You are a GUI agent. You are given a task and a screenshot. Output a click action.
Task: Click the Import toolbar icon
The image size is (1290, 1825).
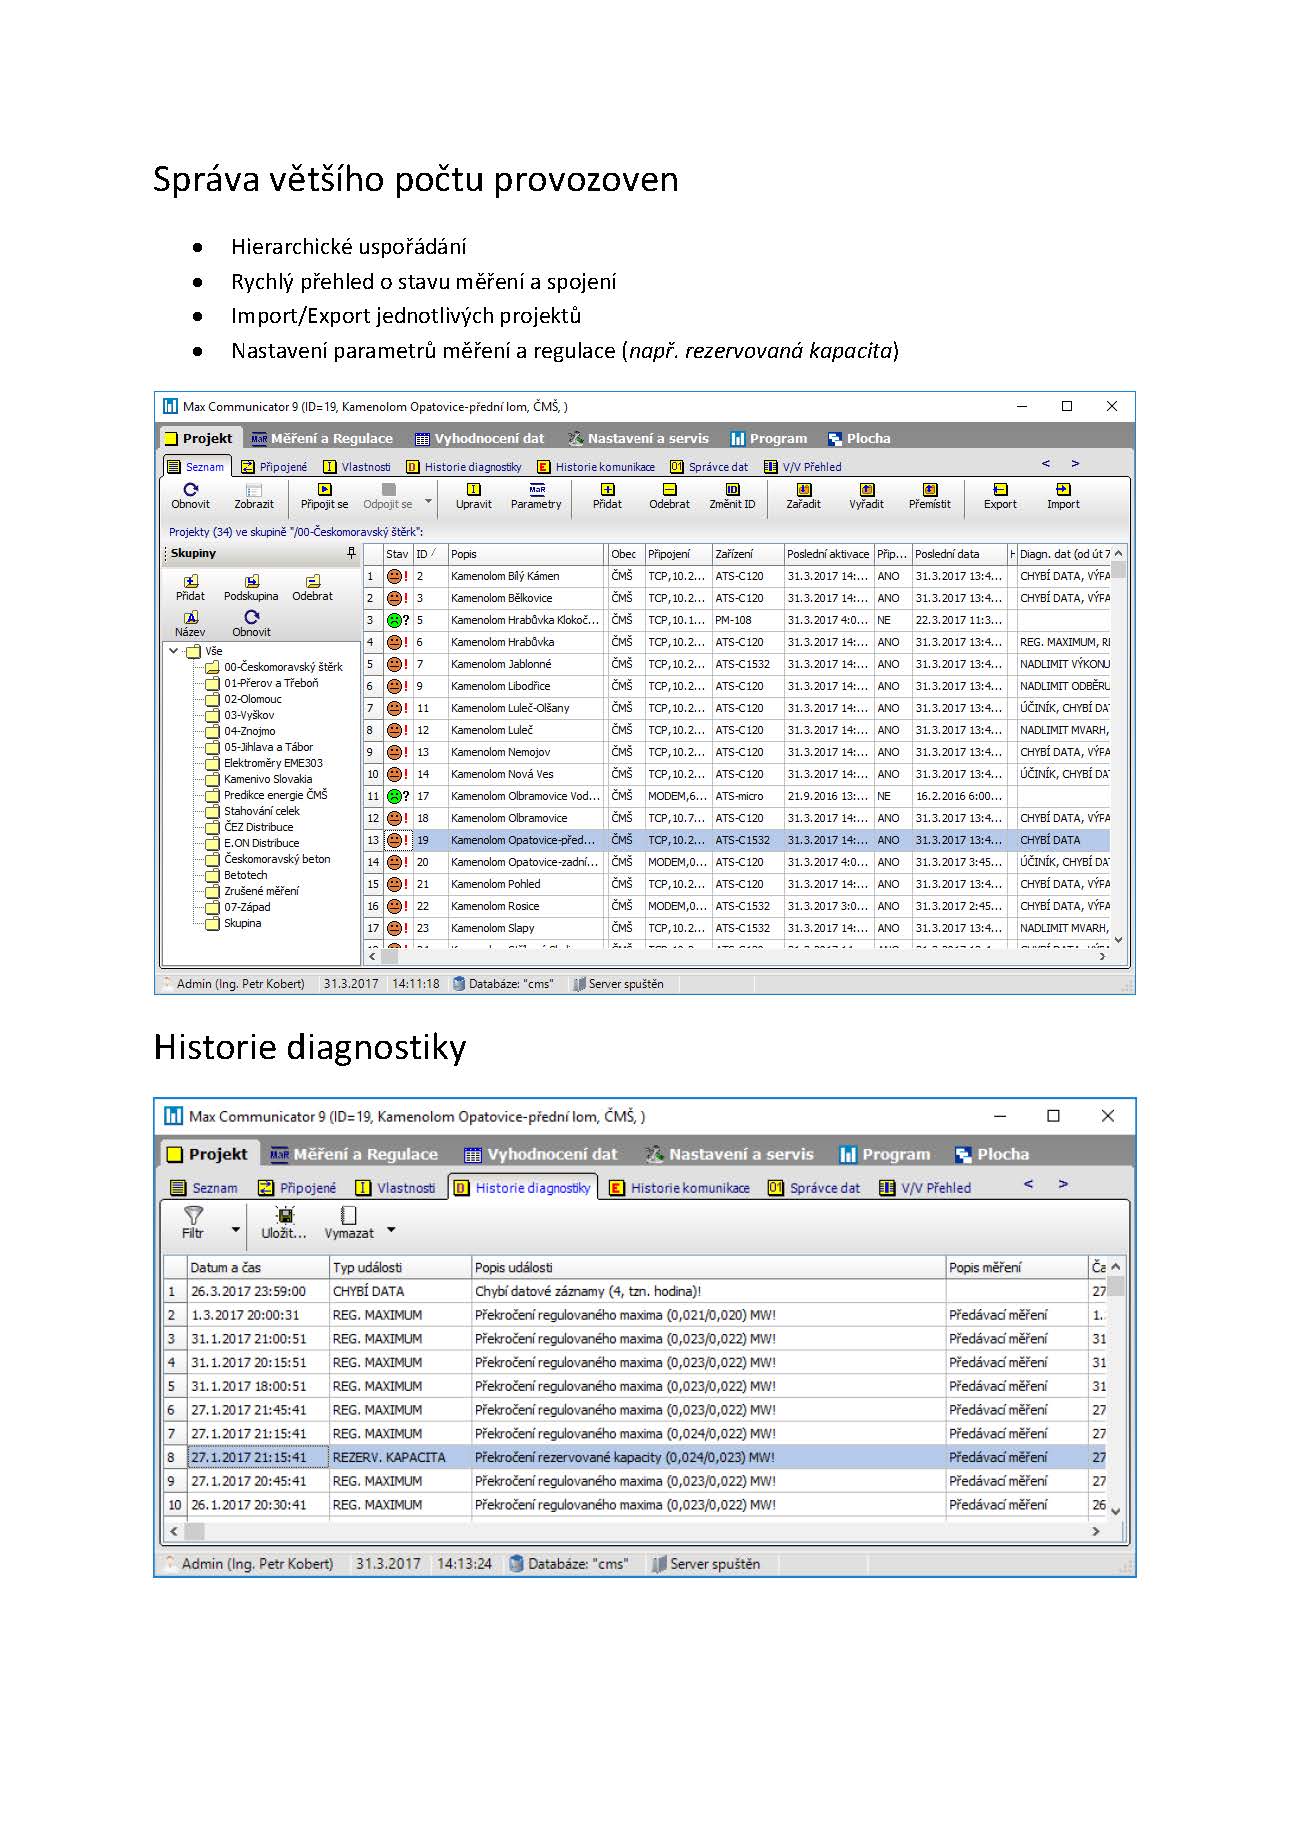coord(1063,496)
